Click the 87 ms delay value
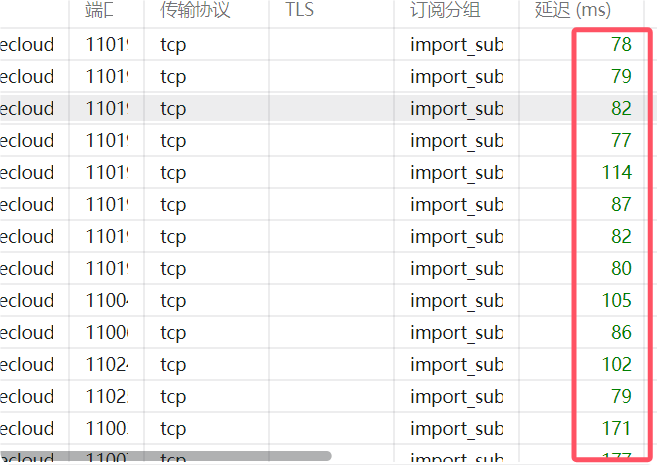 [x=621, y=204]
